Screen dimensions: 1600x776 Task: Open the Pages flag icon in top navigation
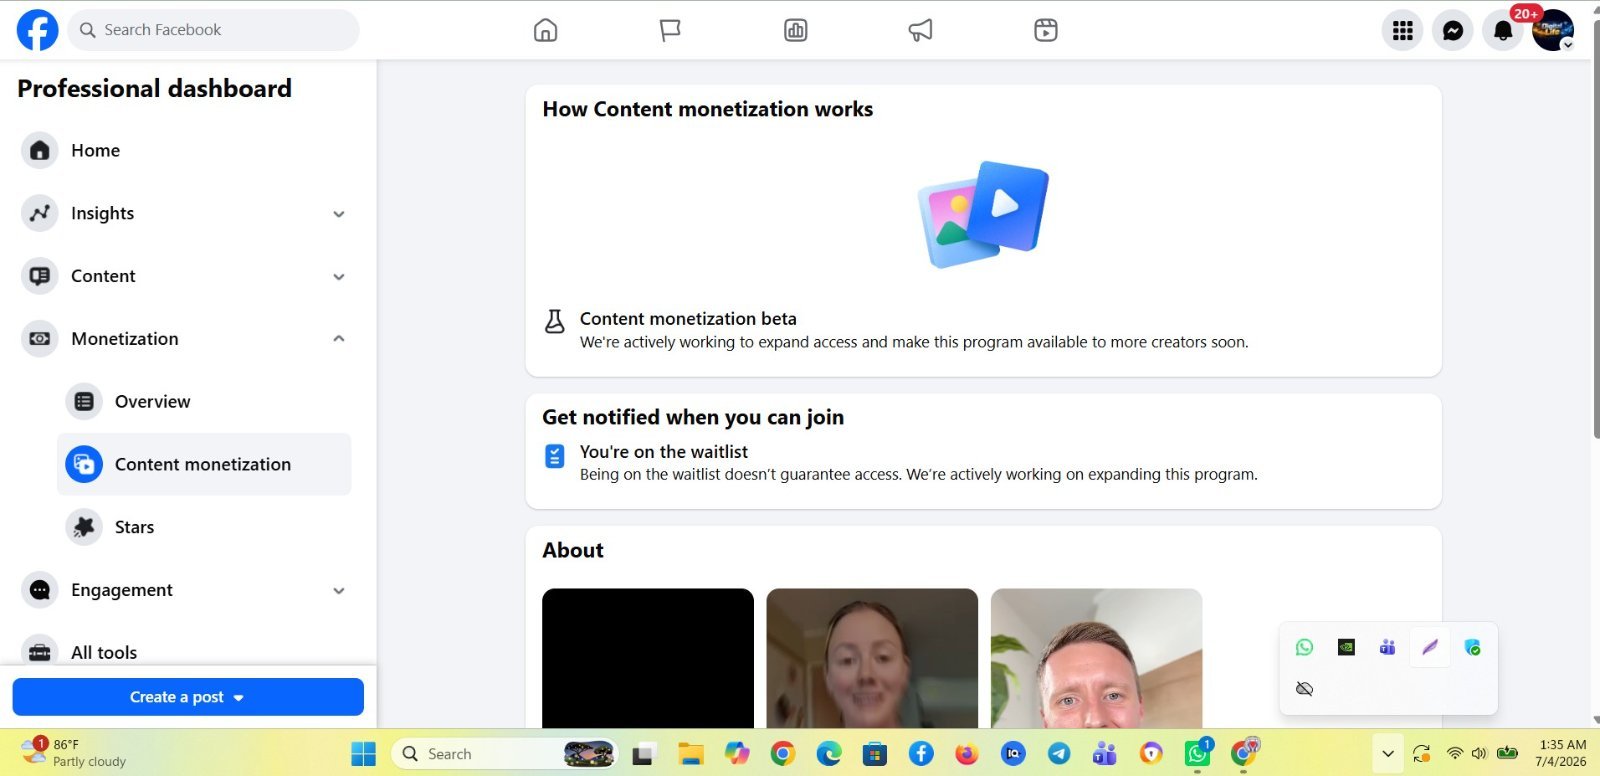point(670,30)
